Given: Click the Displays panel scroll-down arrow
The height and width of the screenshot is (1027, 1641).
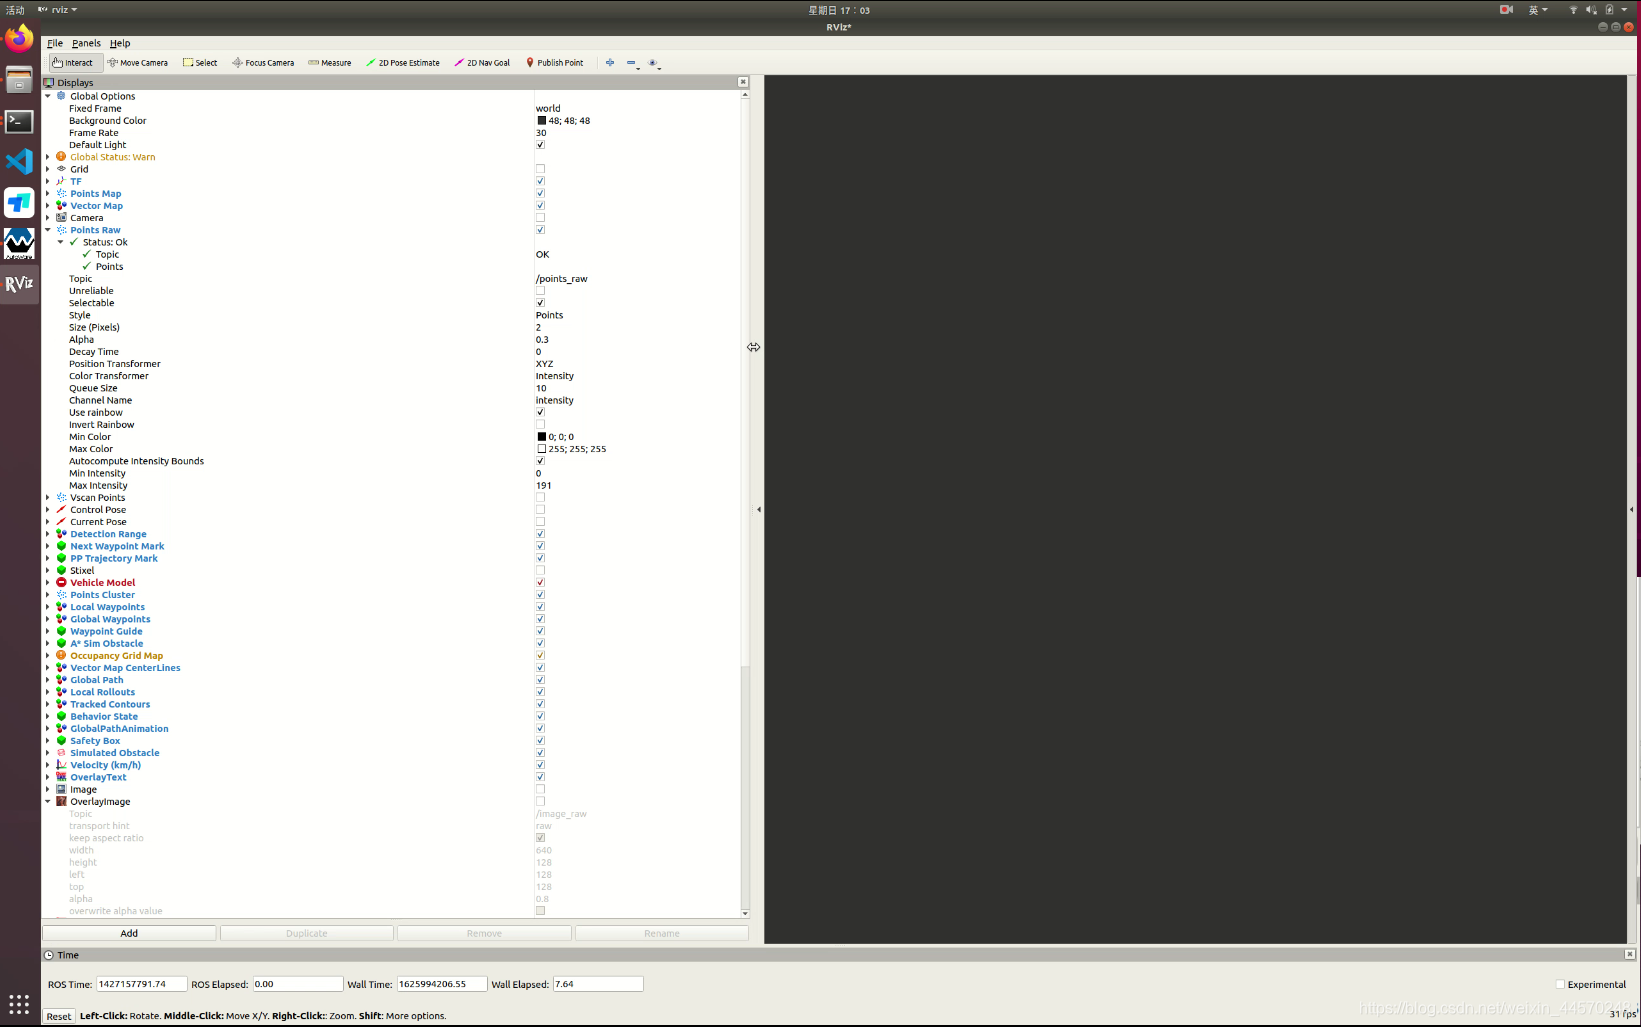Looking at the screenshot, I should pos(745,913).
